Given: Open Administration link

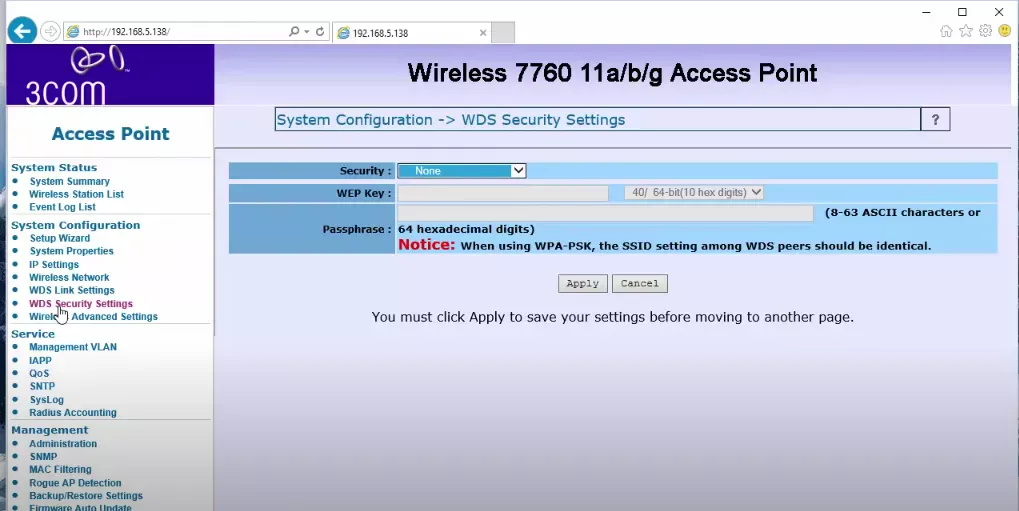Looking at the screenshot, I should click(x=63, y=444).
